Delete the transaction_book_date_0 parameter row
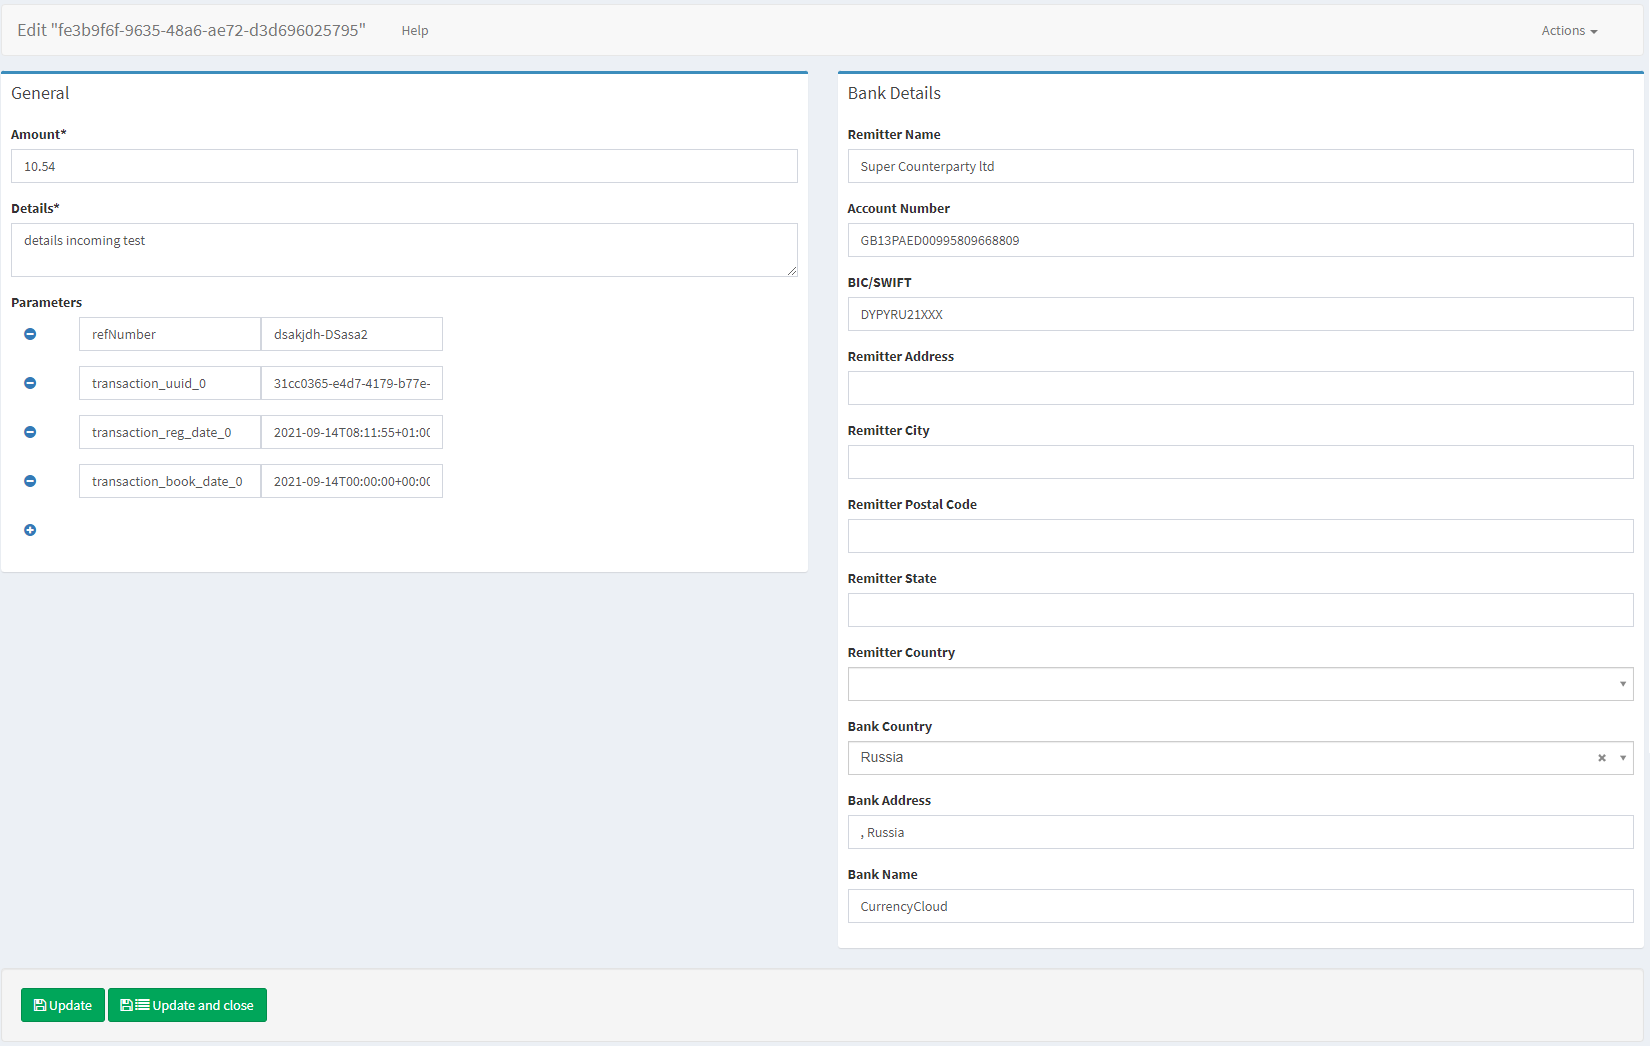 tap(30, 481)
